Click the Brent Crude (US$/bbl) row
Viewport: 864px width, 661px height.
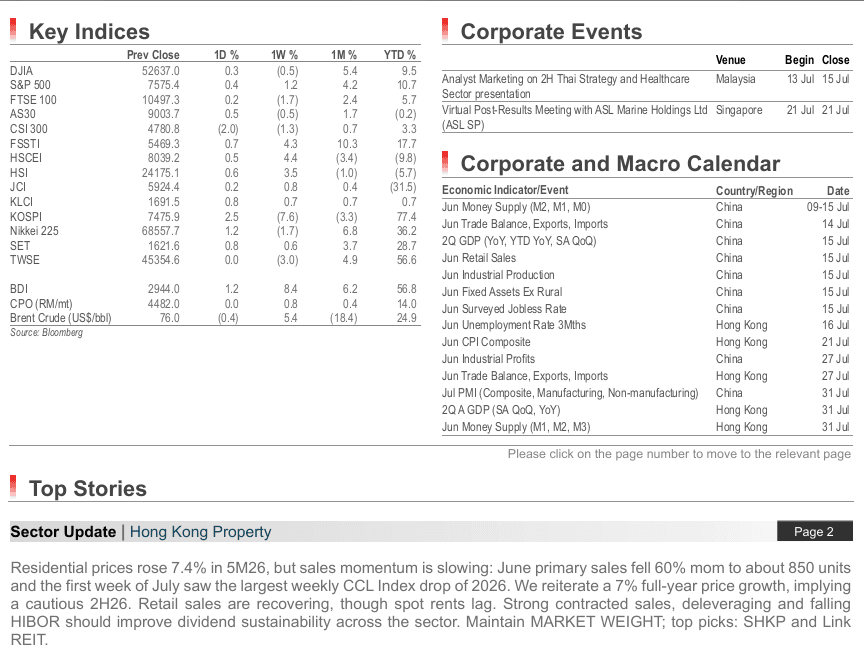[x=213, y=318]
